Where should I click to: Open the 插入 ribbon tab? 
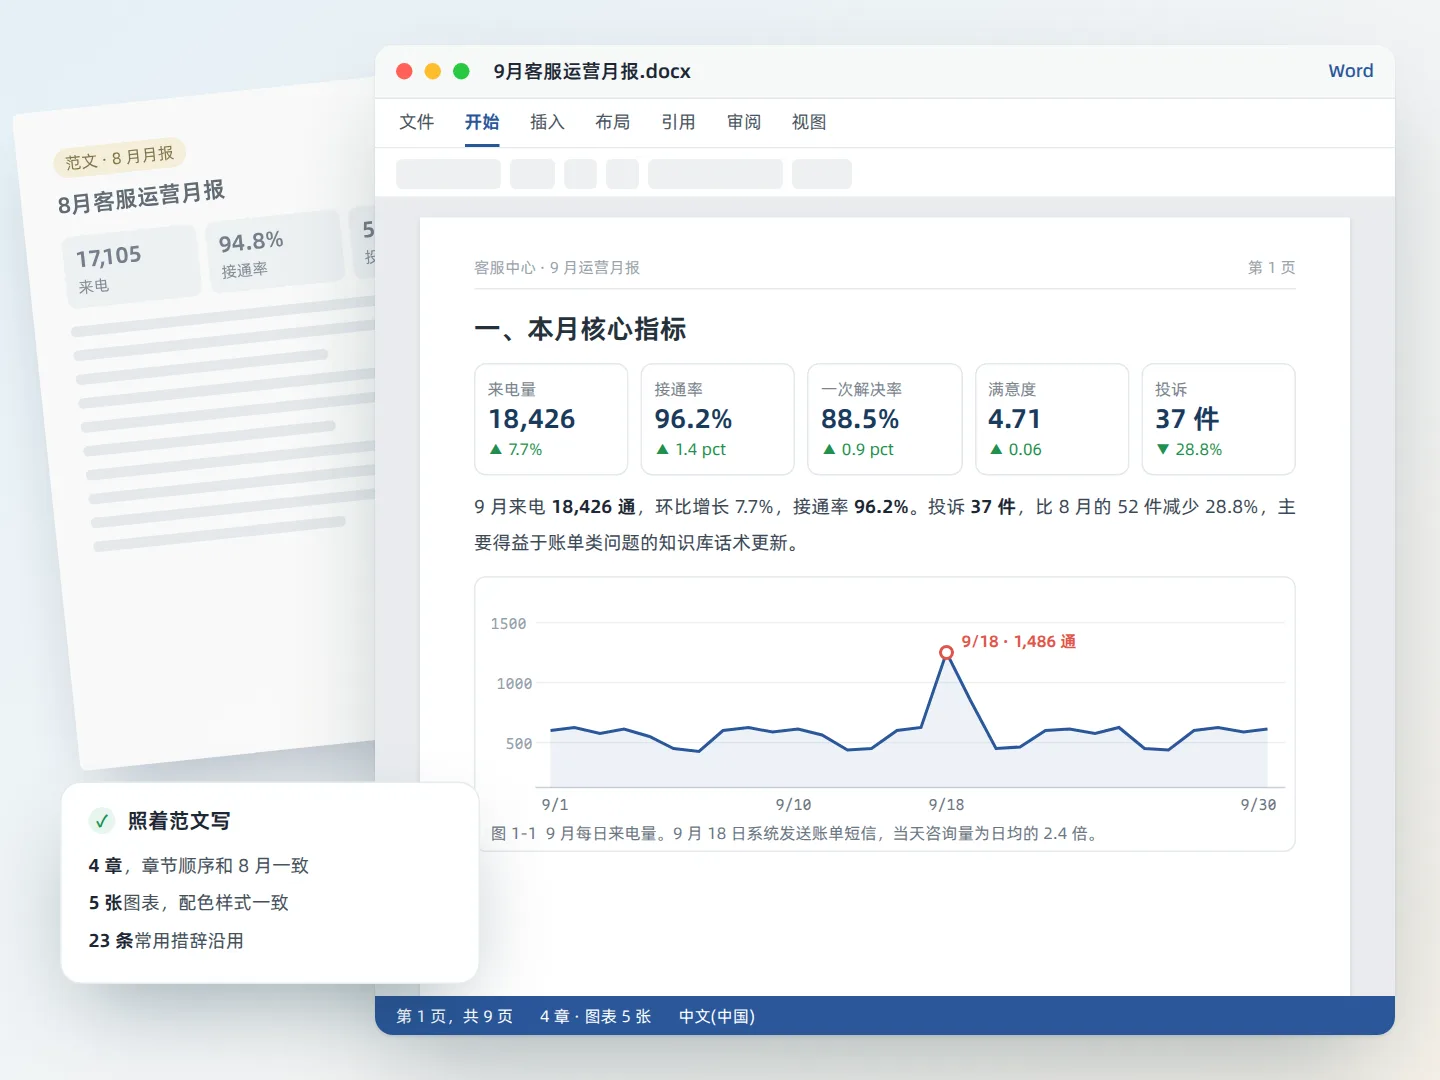click(x=547, y=122)
